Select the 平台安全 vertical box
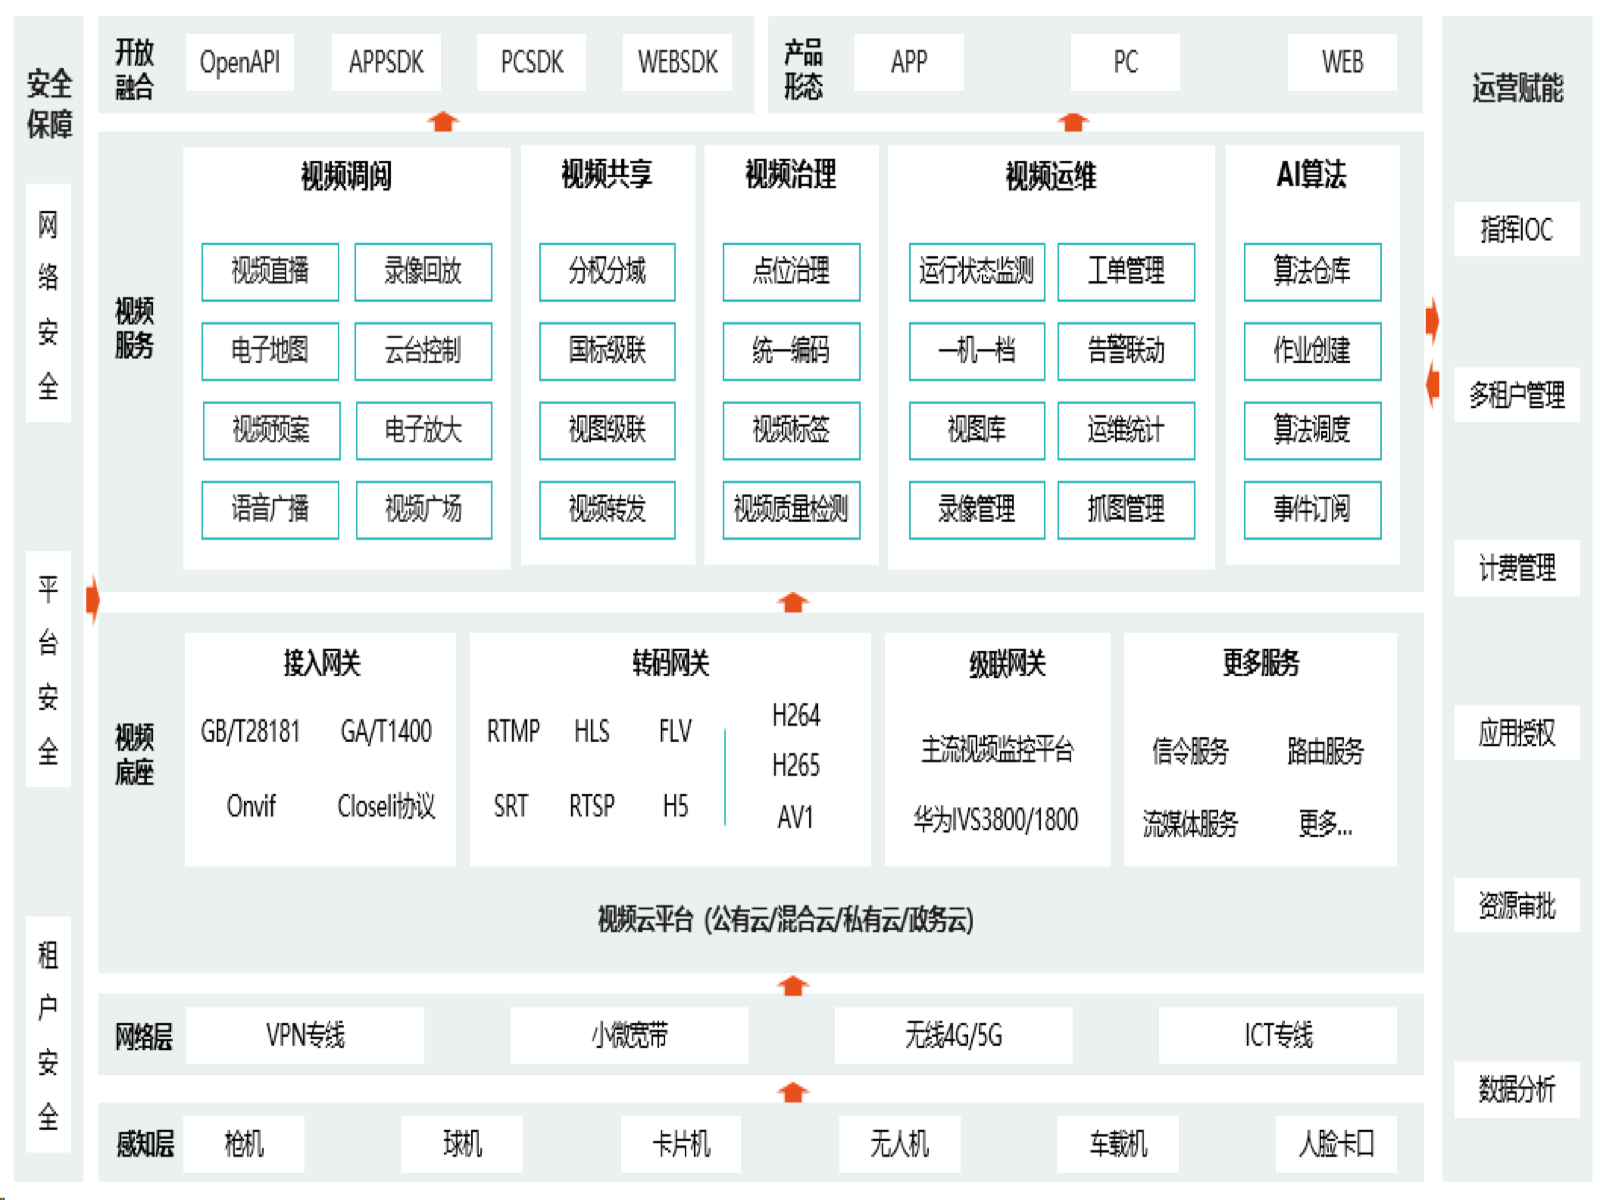The image size is (1600, 1200). click(48, 669)
